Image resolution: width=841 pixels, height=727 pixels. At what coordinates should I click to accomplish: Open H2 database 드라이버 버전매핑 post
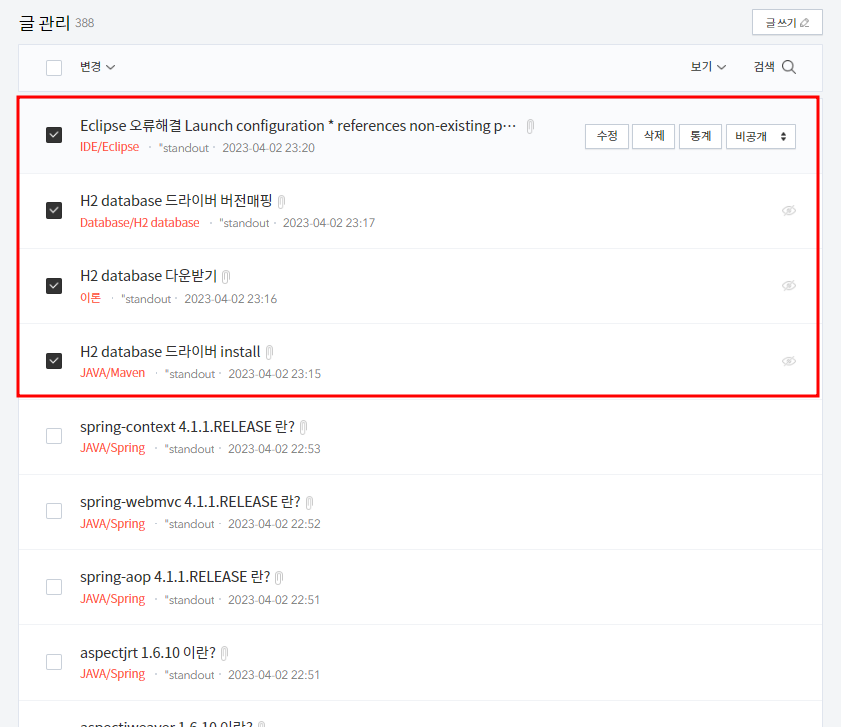point(176,201)
